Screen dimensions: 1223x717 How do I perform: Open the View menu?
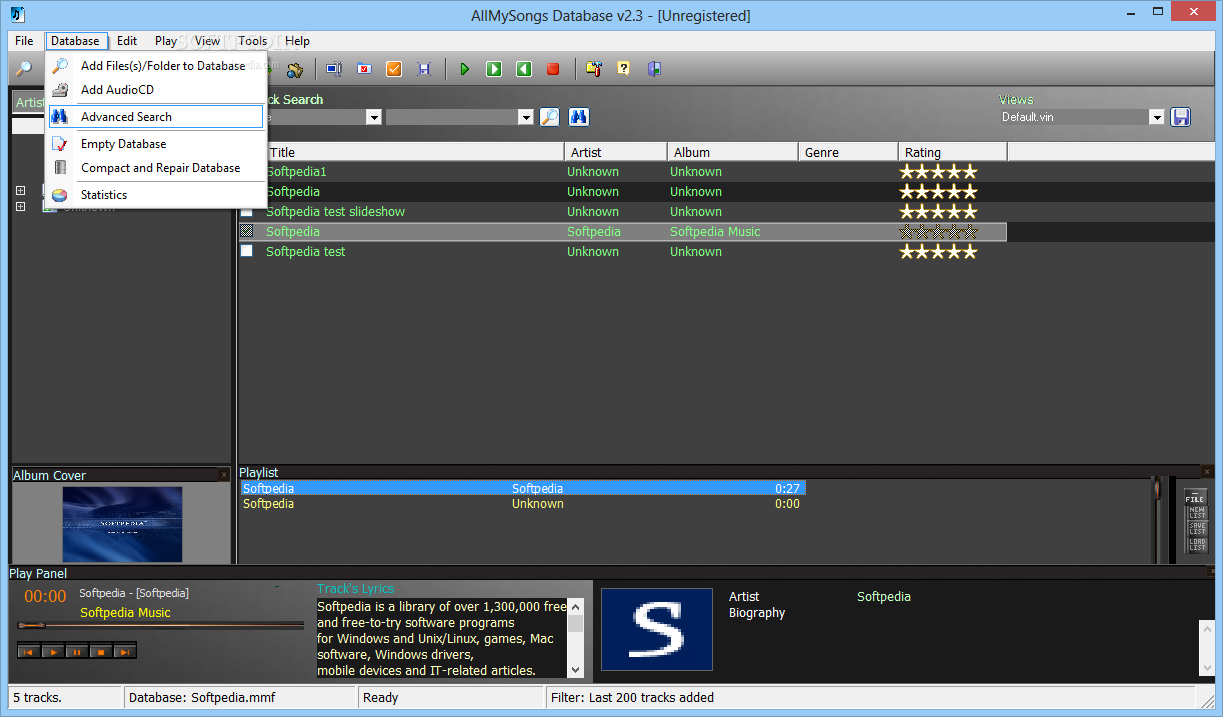(x=208, y=41)
